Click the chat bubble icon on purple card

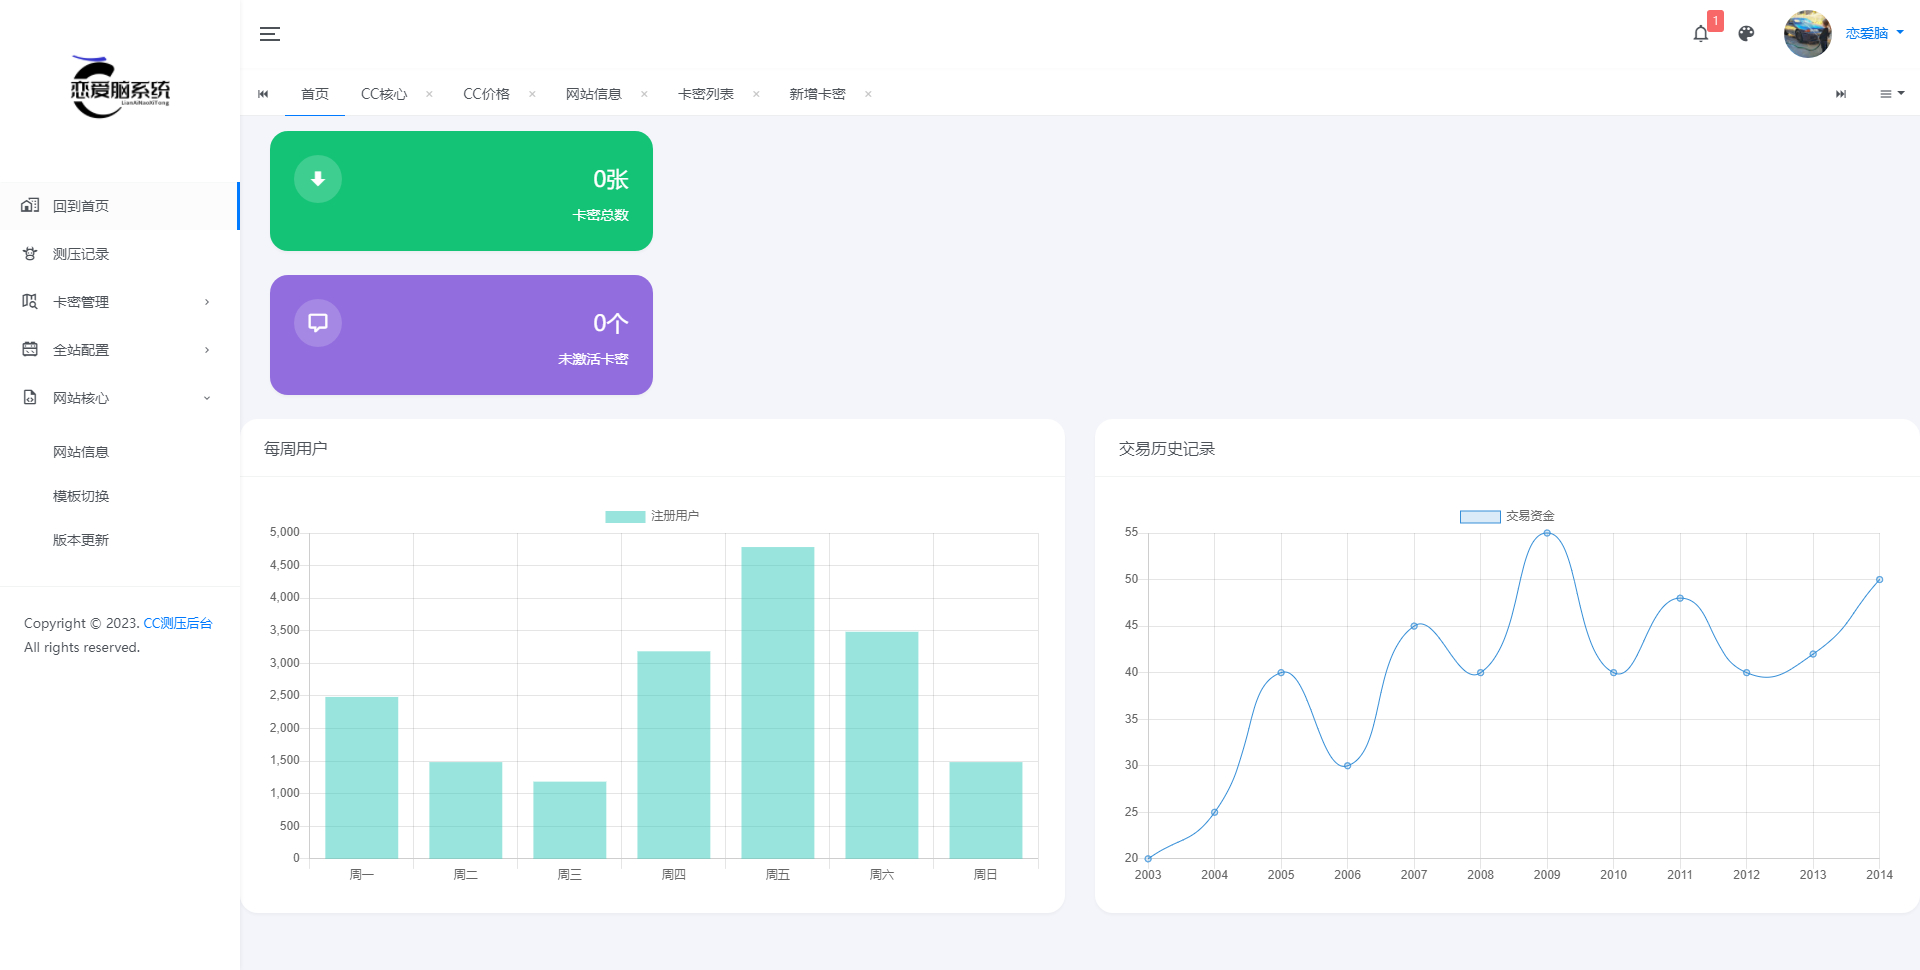[318, 323]
